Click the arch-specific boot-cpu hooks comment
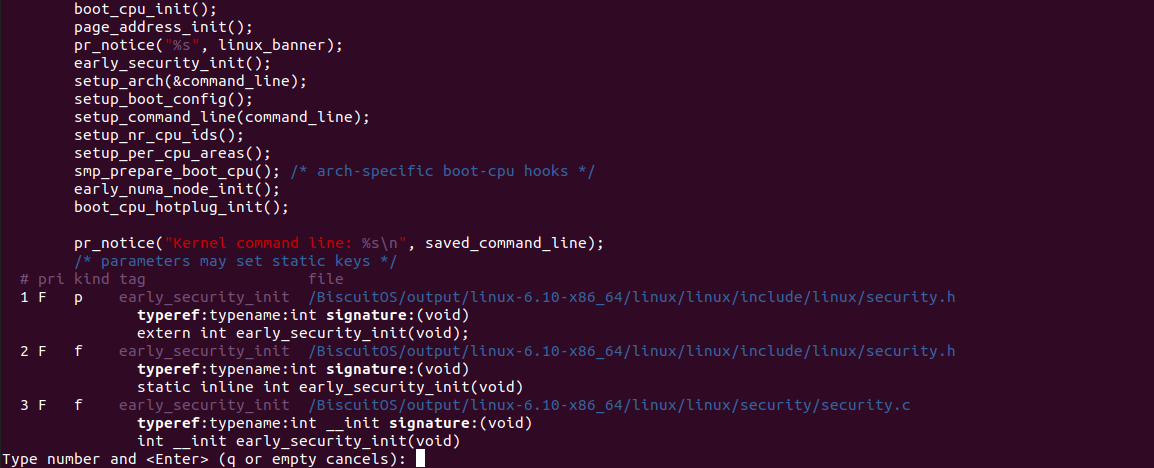Image resolution: width=1154 pixels, height=468 pixels. (x=442, y=171)
